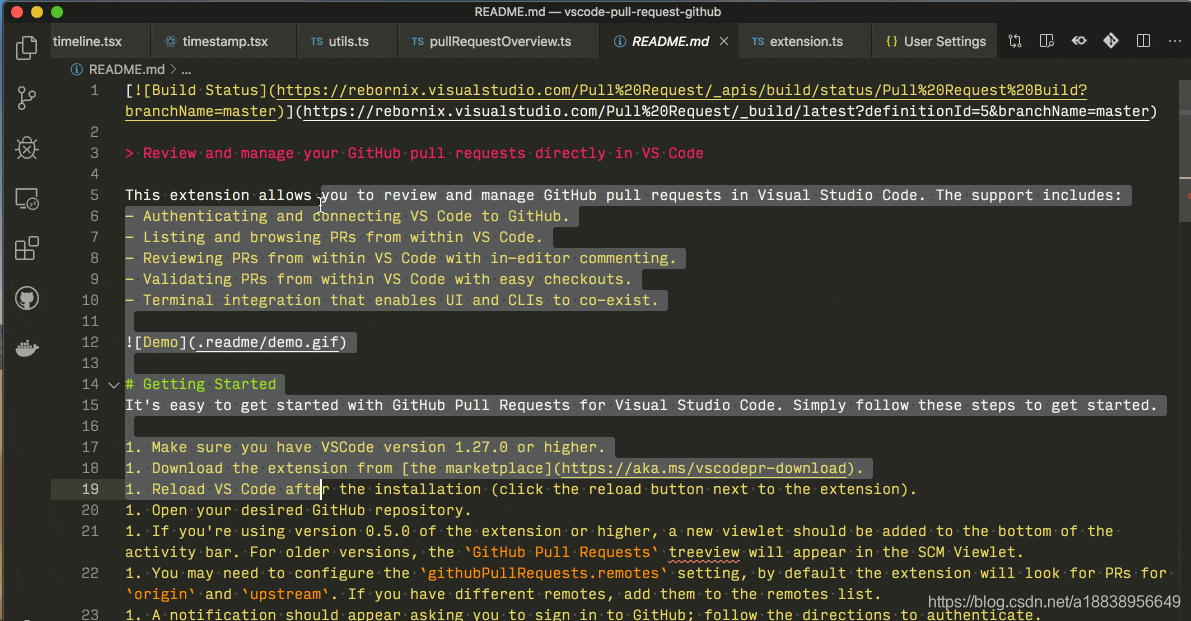The width and height of the screenshot is (1191, 621).
Task: Click line number 12 in gutter
Action: (90, 342)
